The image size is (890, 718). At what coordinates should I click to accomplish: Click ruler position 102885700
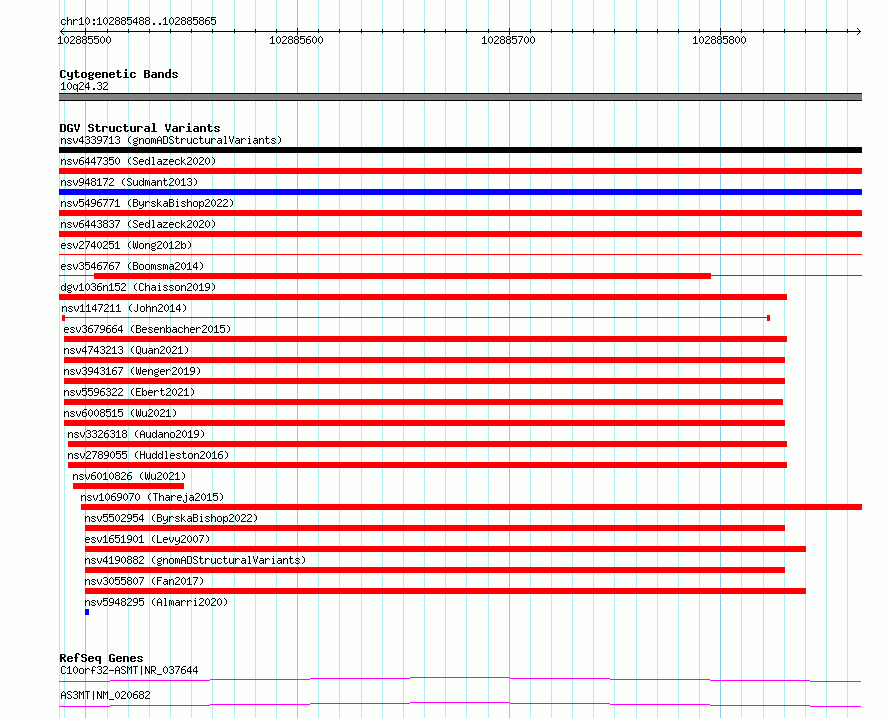(x=508, y=40)
